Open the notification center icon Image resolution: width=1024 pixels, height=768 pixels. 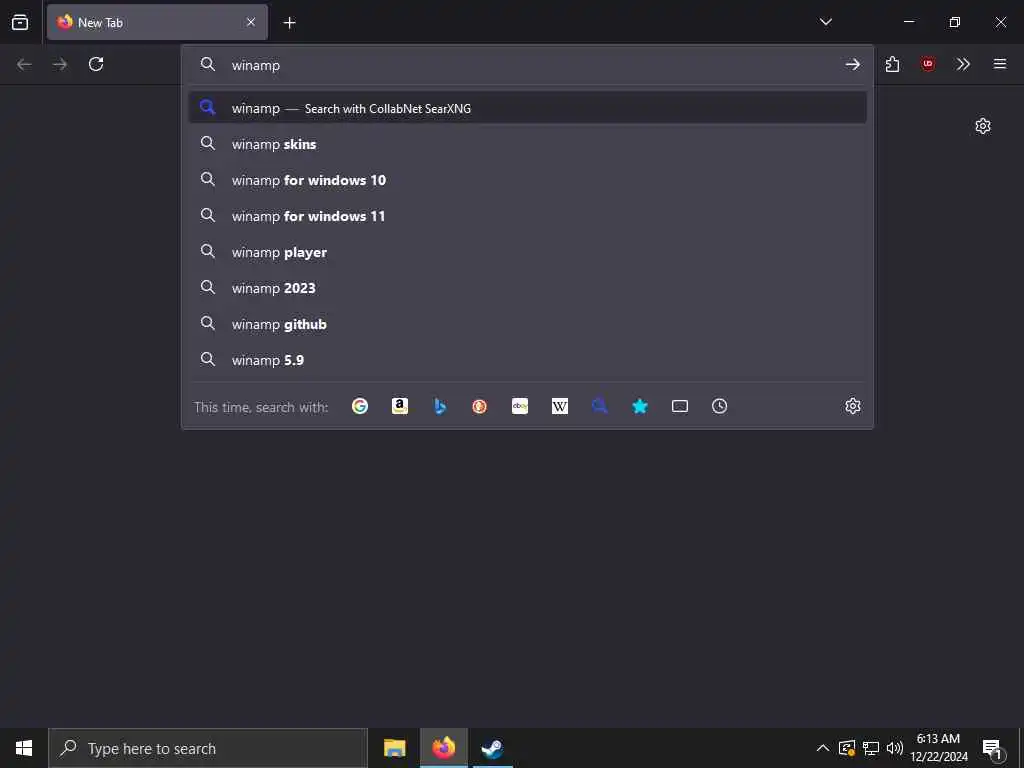(x=993, y=749)
